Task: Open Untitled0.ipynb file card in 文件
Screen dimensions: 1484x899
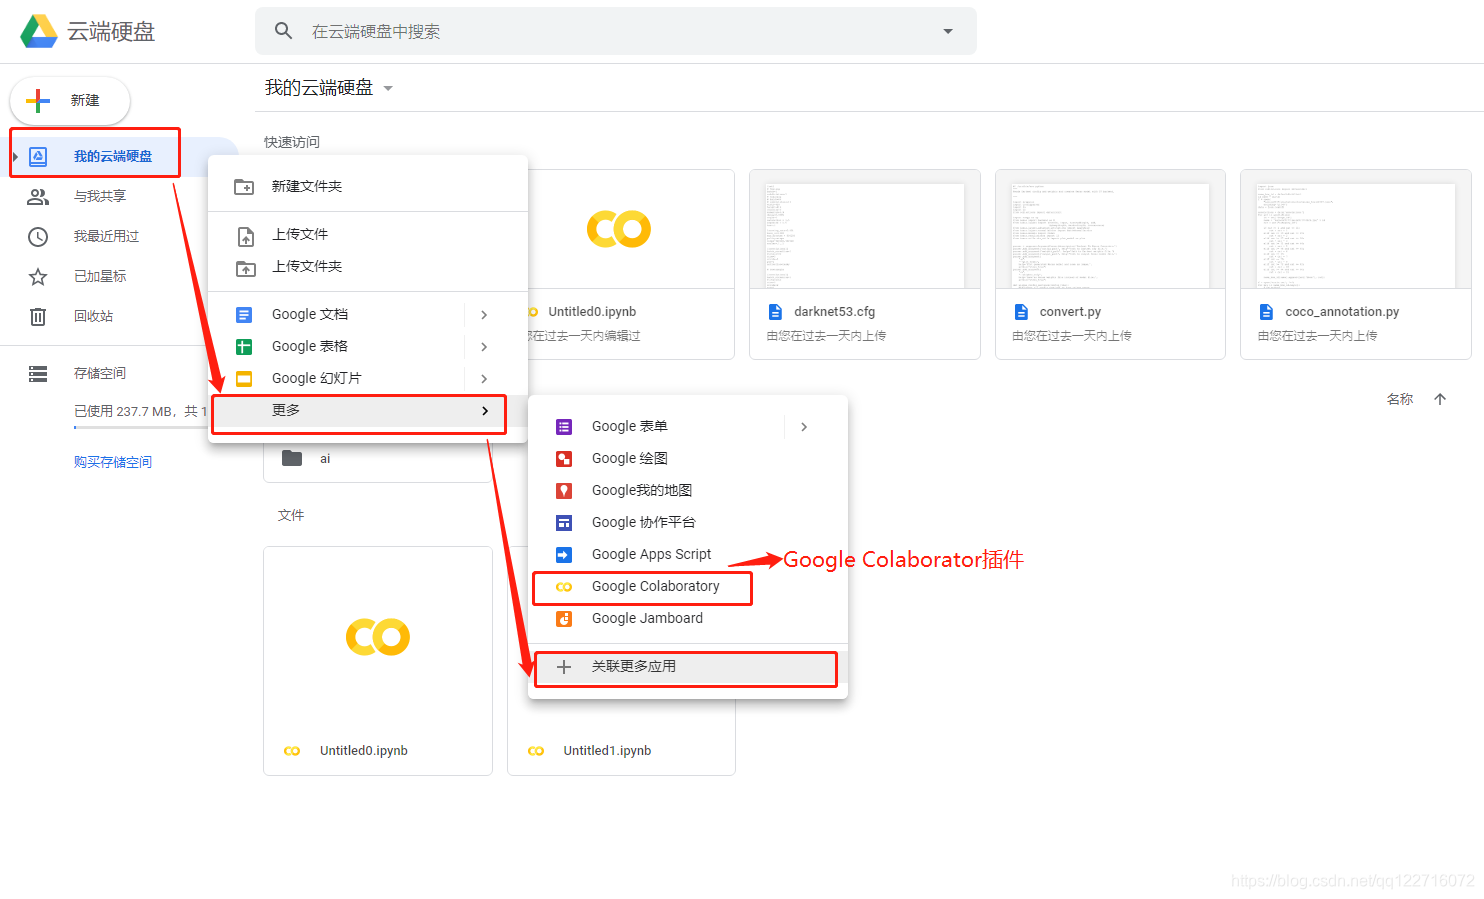Action: 378,661
